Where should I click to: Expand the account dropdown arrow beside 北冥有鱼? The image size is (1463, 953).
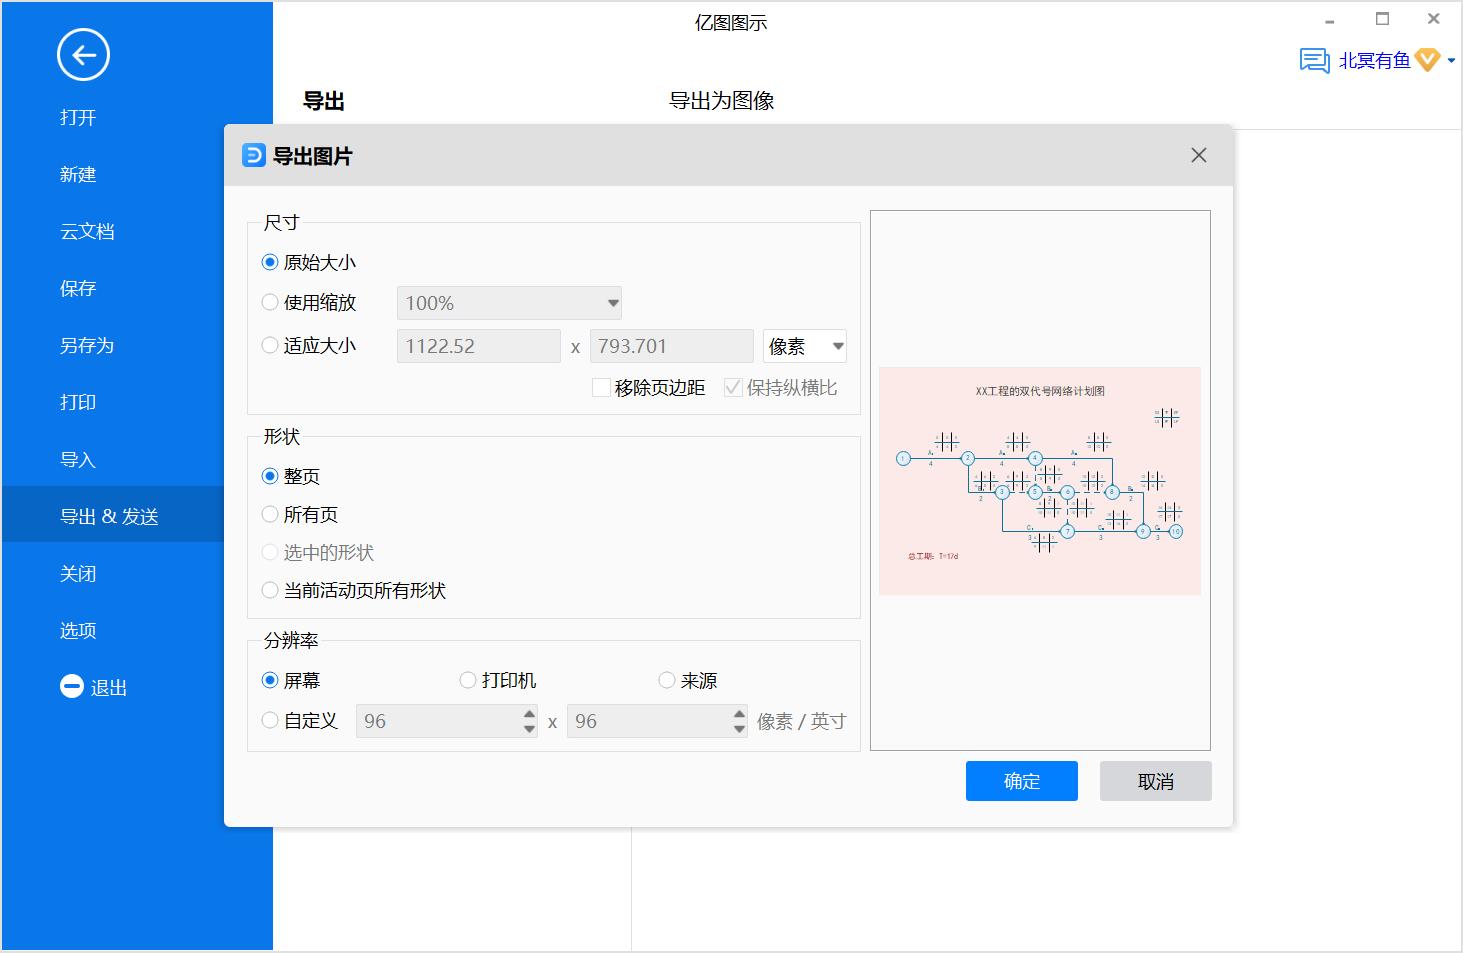click(x=1452, y=60)
